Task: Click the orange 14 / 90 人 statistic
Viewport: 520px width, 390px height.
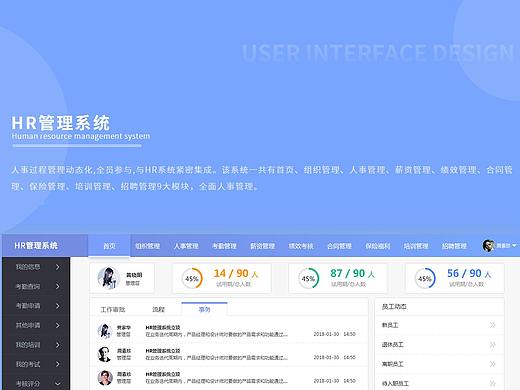Action: [x=236, y=274]
